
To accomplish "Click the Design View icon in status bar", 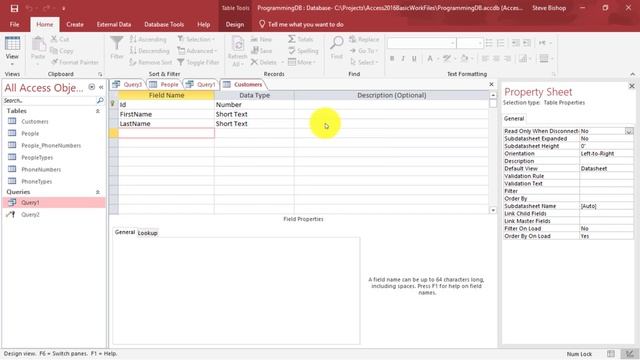I will (630, 354).
